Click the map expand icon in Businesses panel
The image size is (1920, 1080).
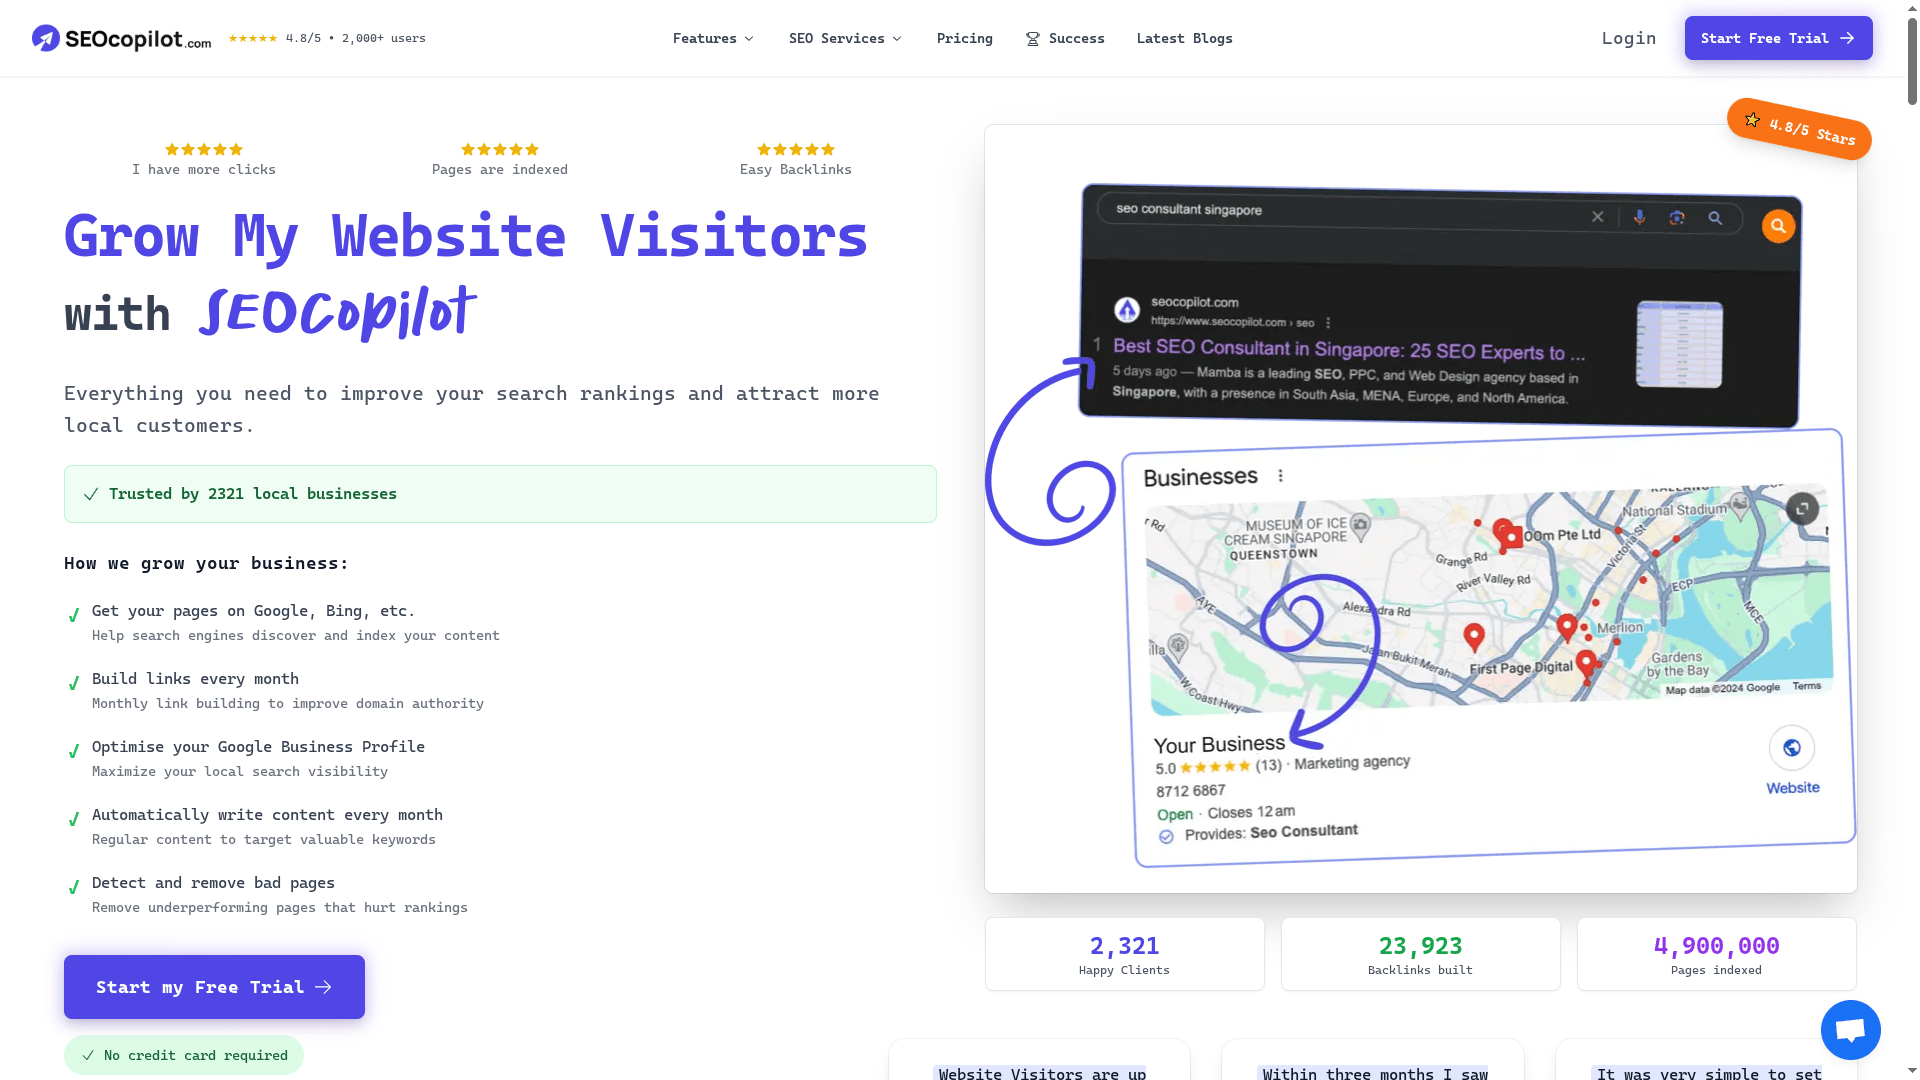click(x=1802, y=509)
